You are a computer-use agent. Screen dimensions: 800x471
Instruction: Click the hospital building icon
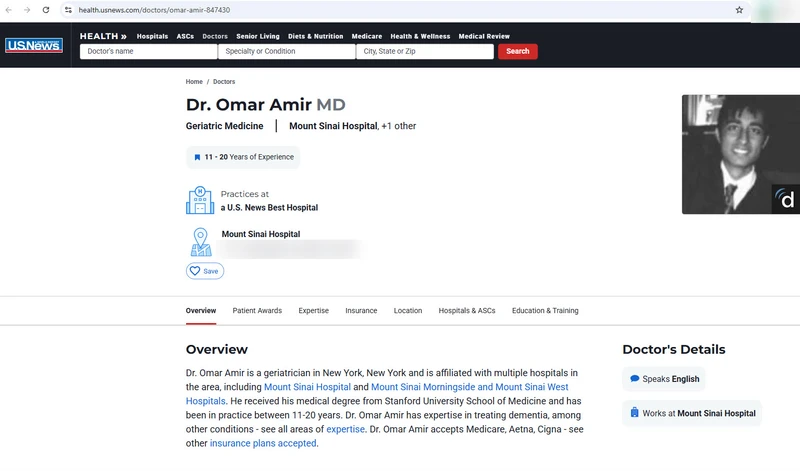pyautogui.click(x=200, y=200)
